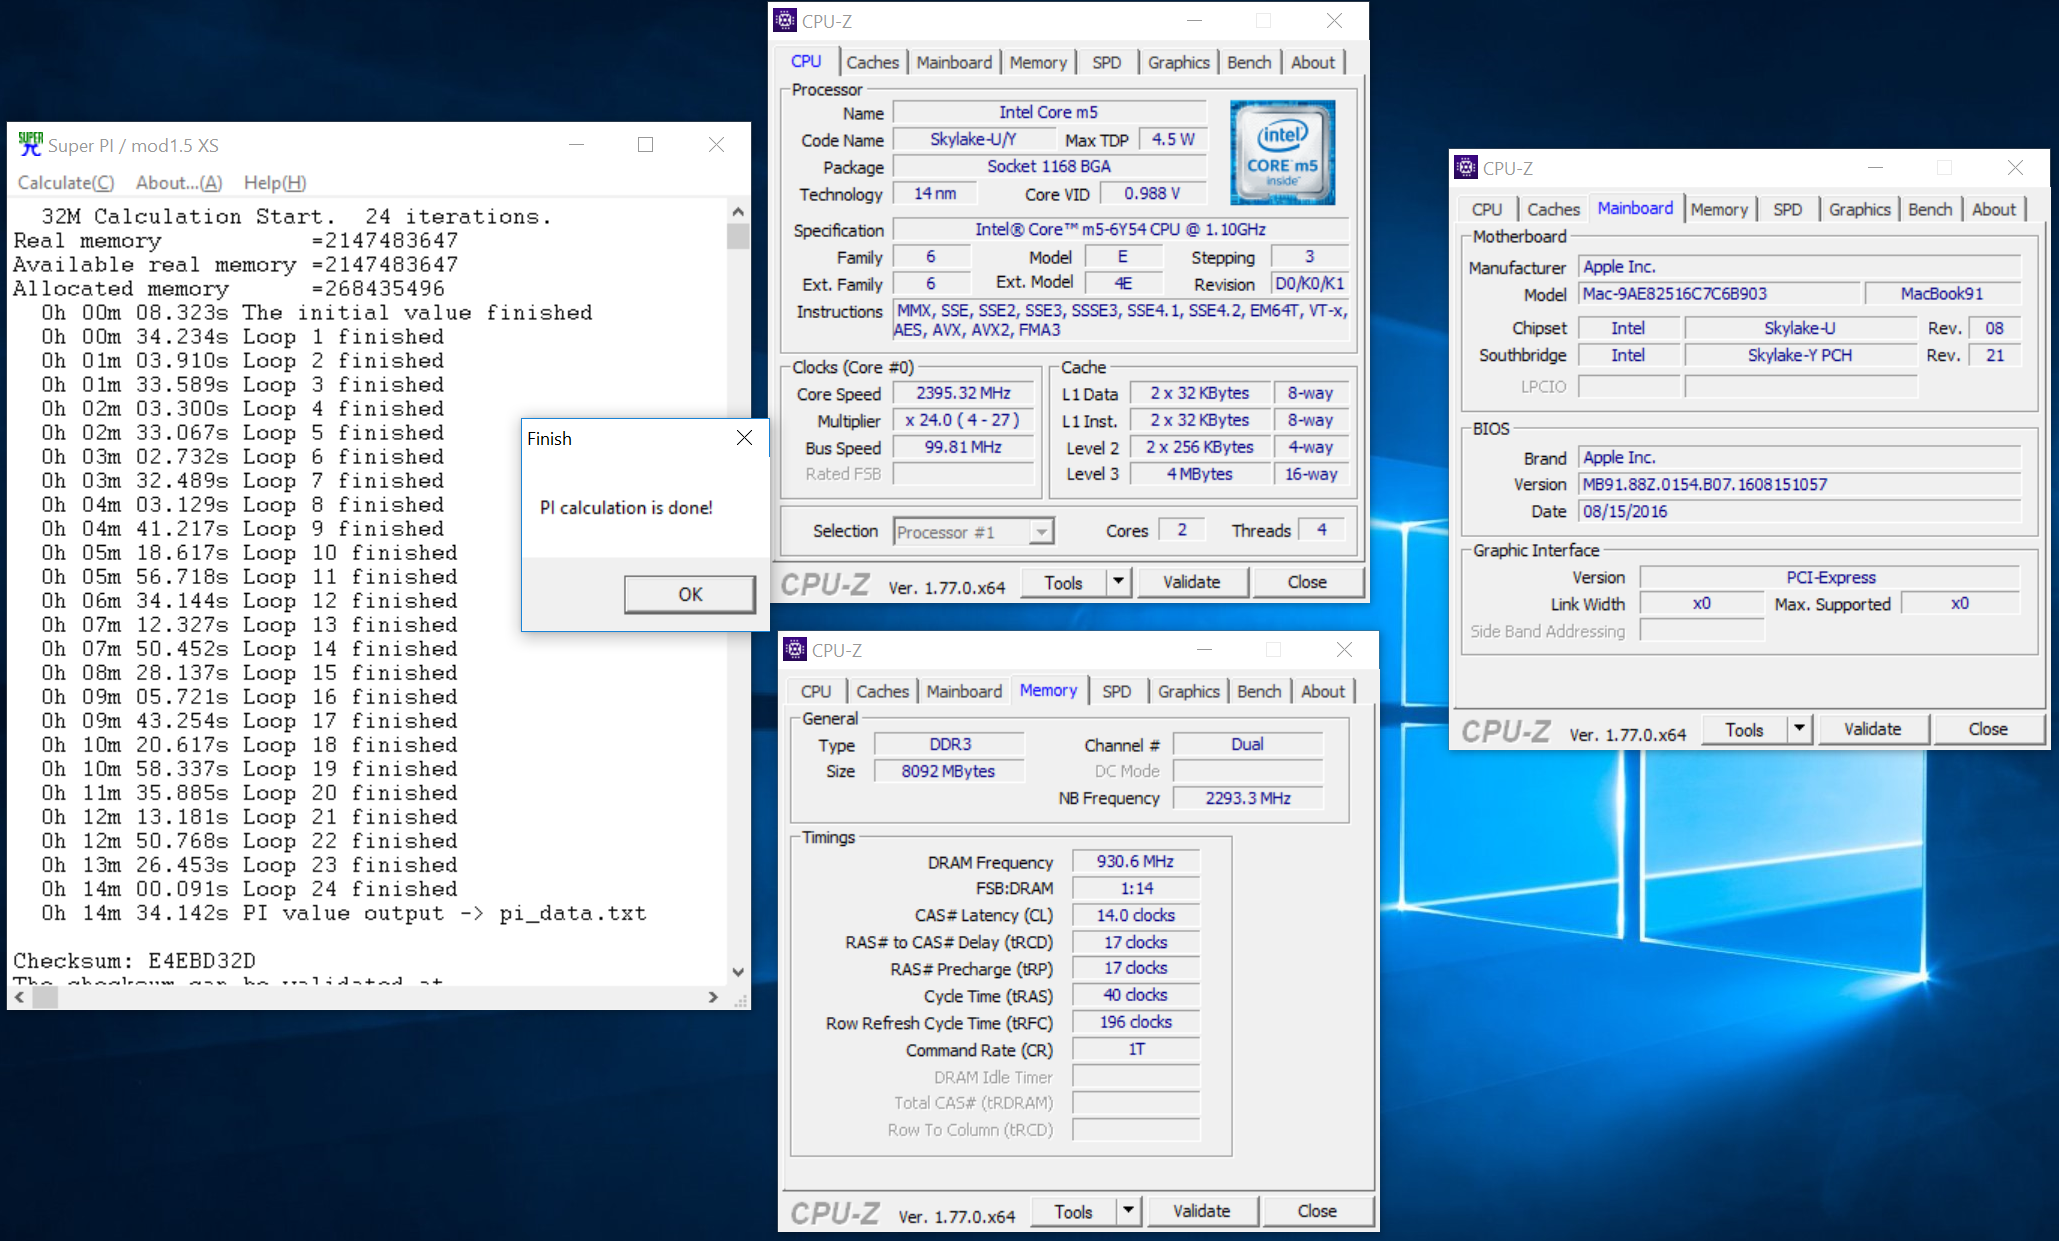Viewport: 2059px width, 1241px height.
Task: Switch to Mainboard tab in the CPU window
Action: (954, 62)
